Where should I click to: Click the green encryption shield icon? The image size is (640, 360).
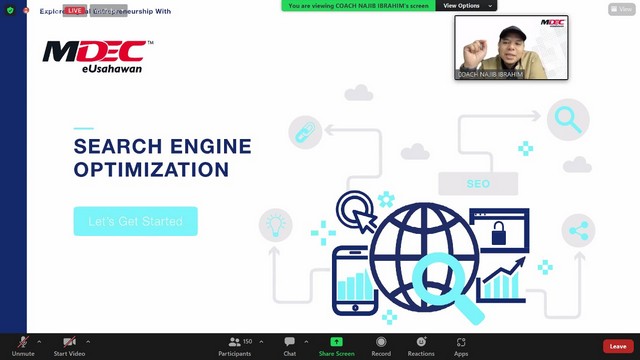[10, 11]
